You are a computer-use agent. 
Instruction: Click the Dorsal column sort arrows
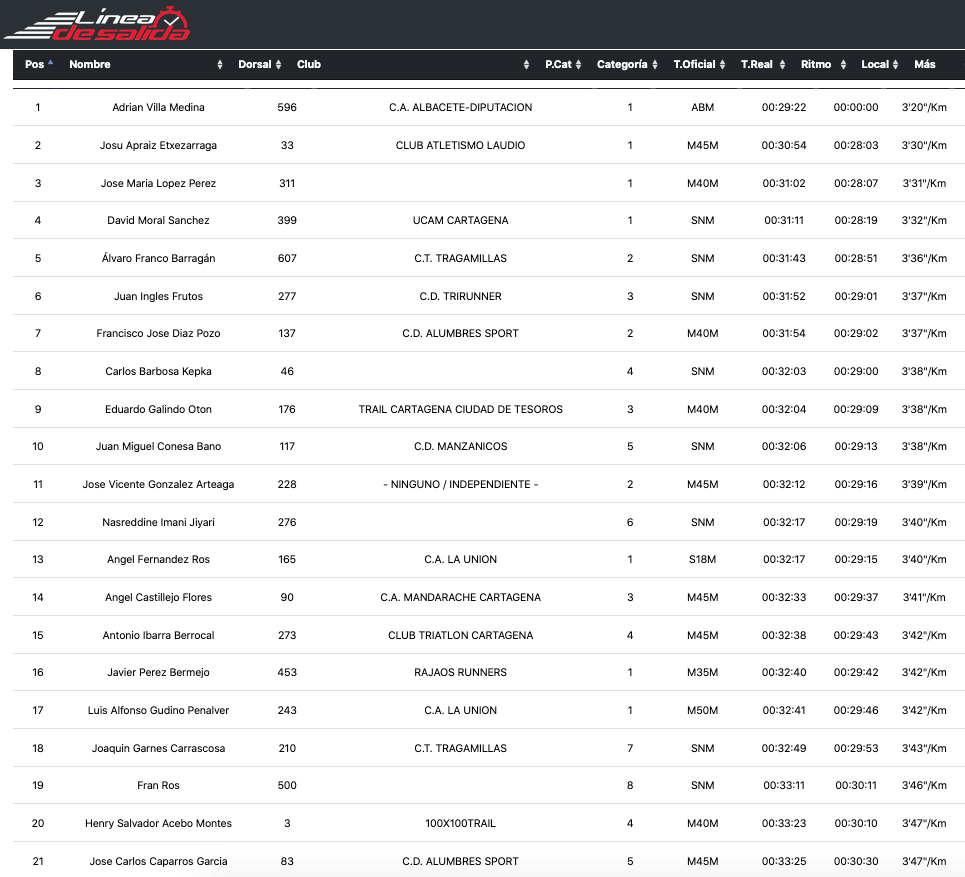[x=278, y=65]
